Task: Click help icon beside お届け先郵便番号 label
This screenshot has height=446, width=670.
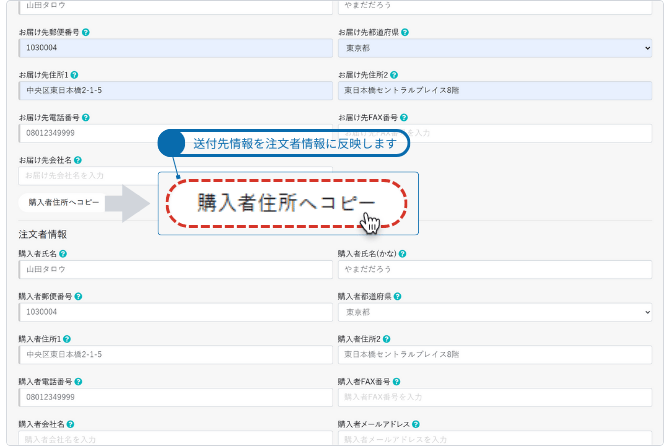Action: coord(86,32)
